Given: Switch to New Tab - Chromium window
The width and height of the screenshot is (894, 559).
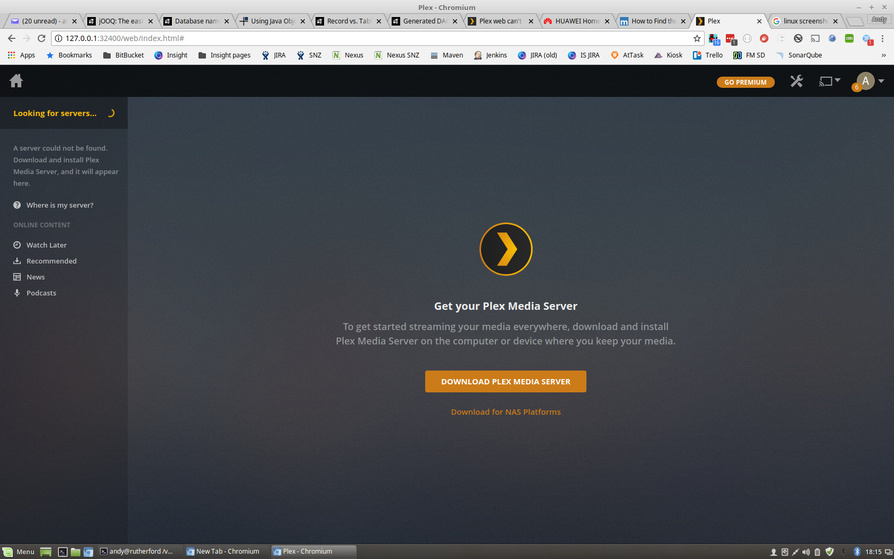Looking at the screenshot, I should pyautogui.click(x=224, y=552).
